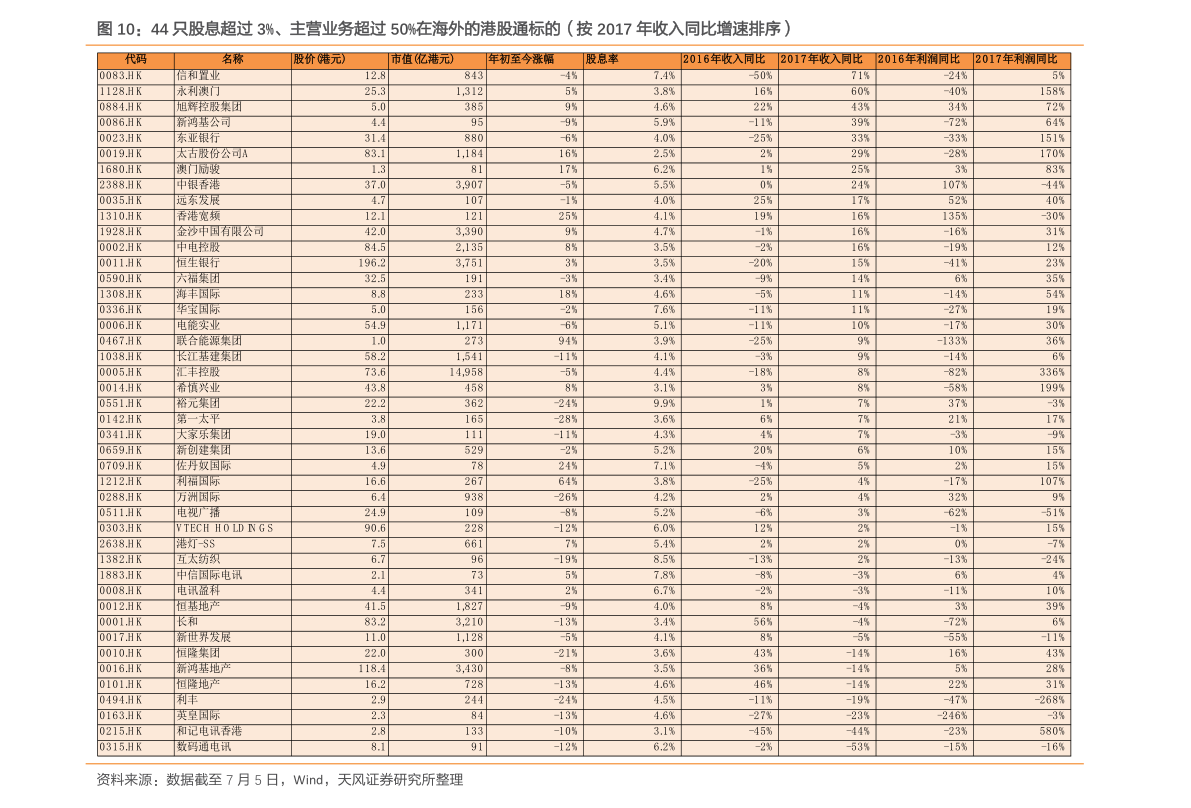
Task: Click the name 华宝国际
Action: [x=198, y=310]
